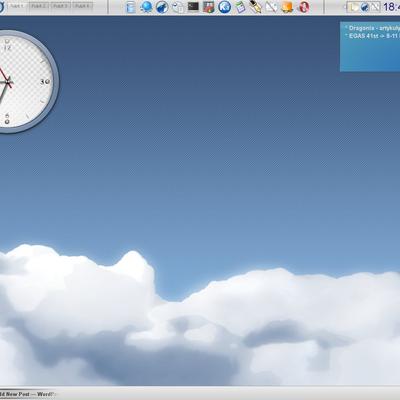
Task: Click the pale yellow note tray icon
Action: 353,7
